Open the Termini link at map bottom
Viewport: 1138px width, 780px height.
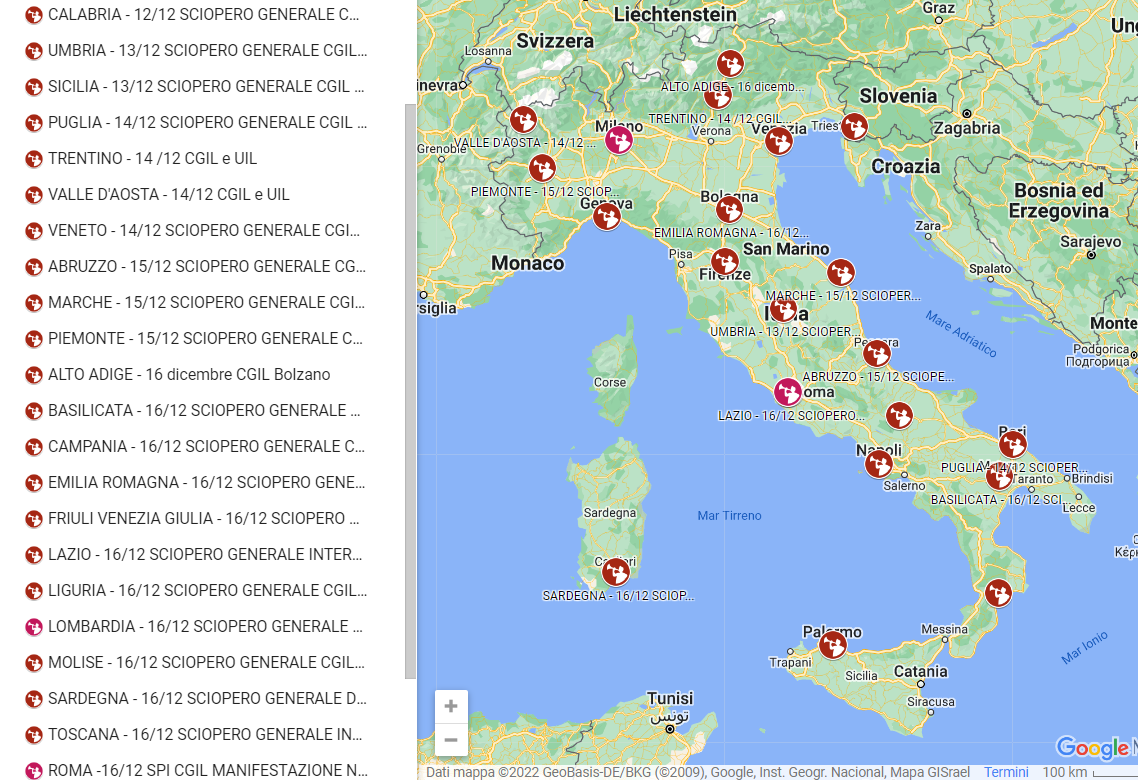click(1006, 772)
